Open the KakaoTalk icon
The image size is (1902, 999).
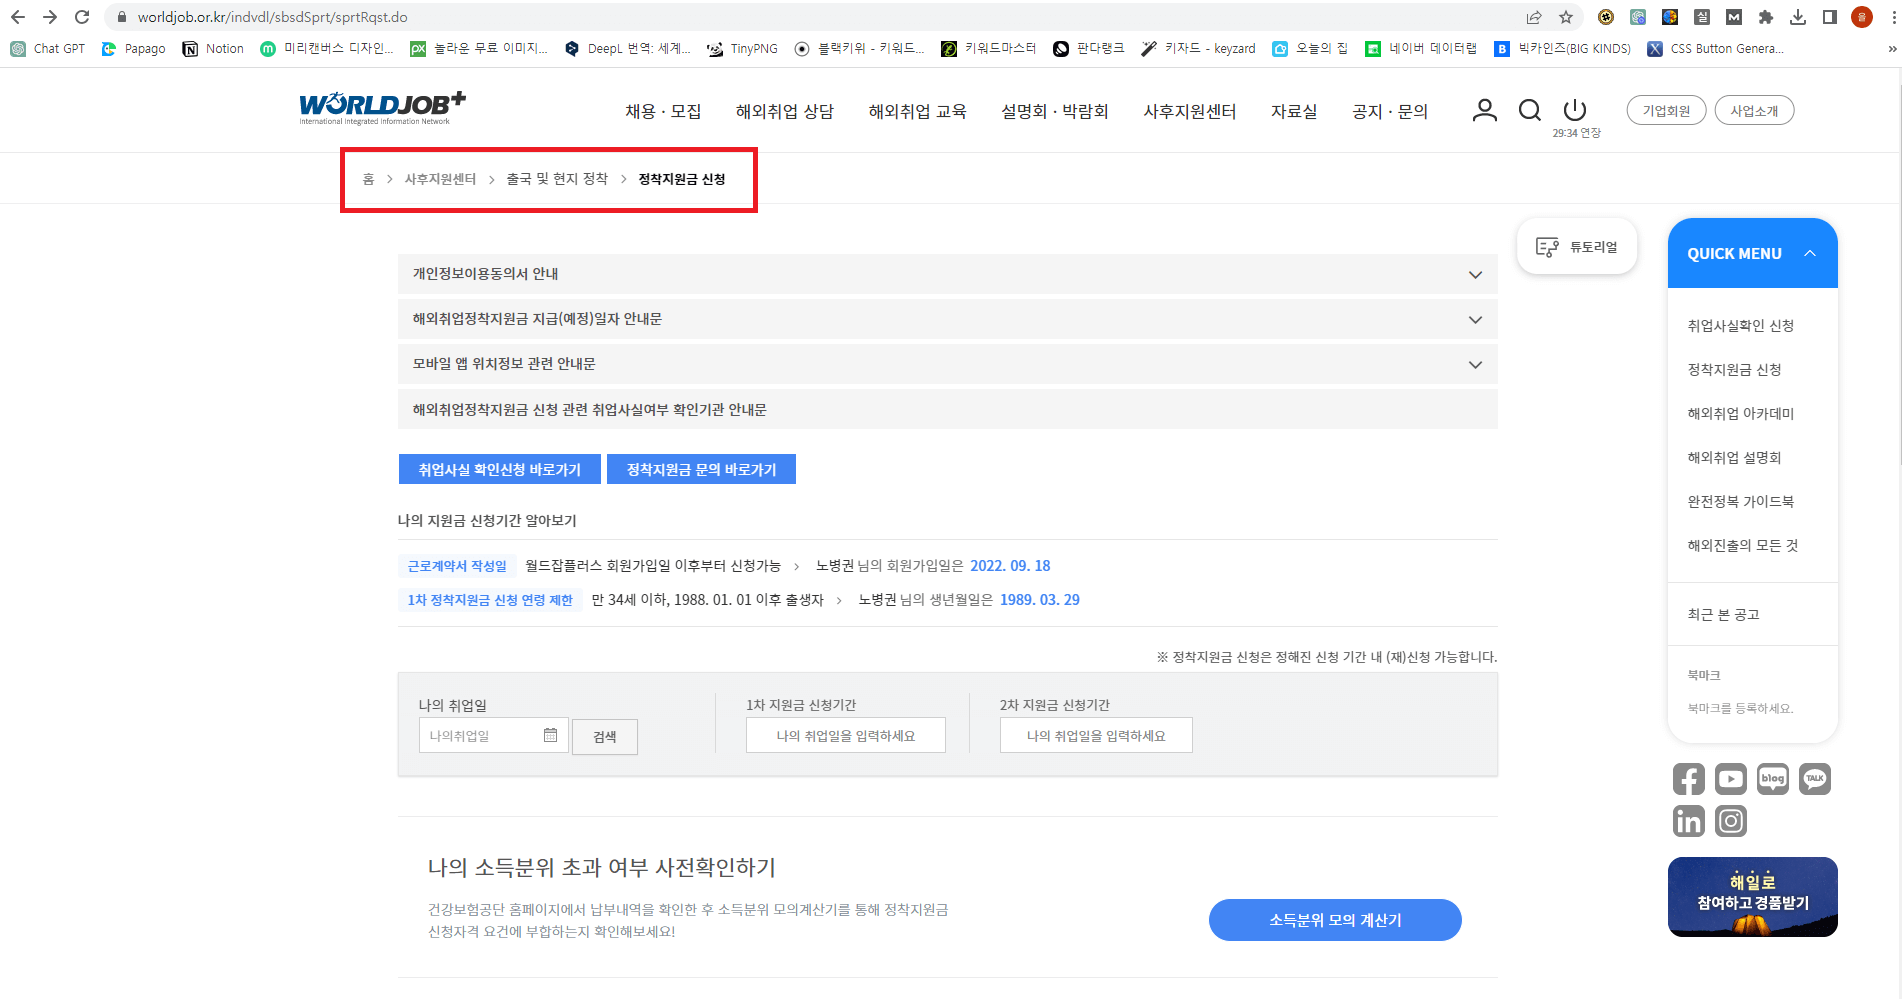1815,779
